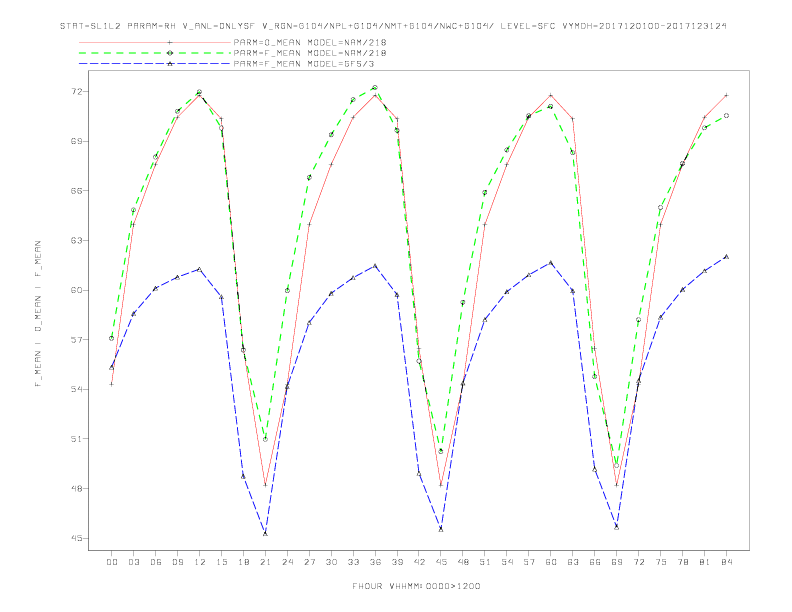The height and width of the screenshot is (612, 792).
Task: Click the x-axis tick label 78
Action: coord(682,562)
